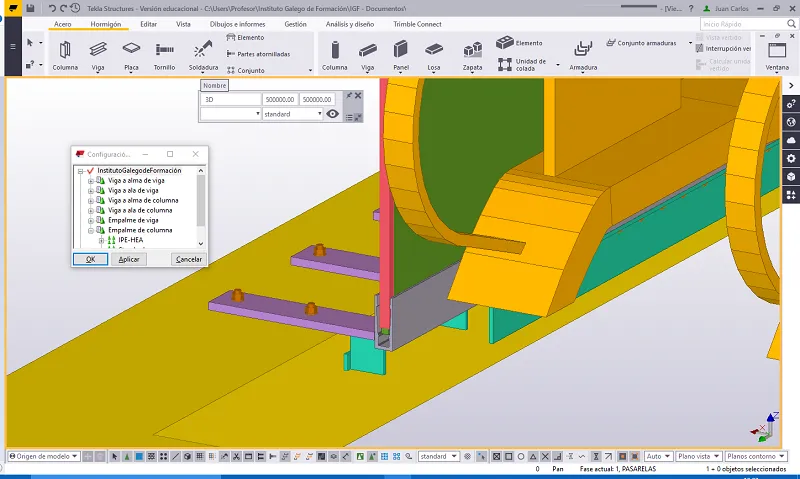
Task: Switch to the Editar tab
Action: tap(148, 24)
